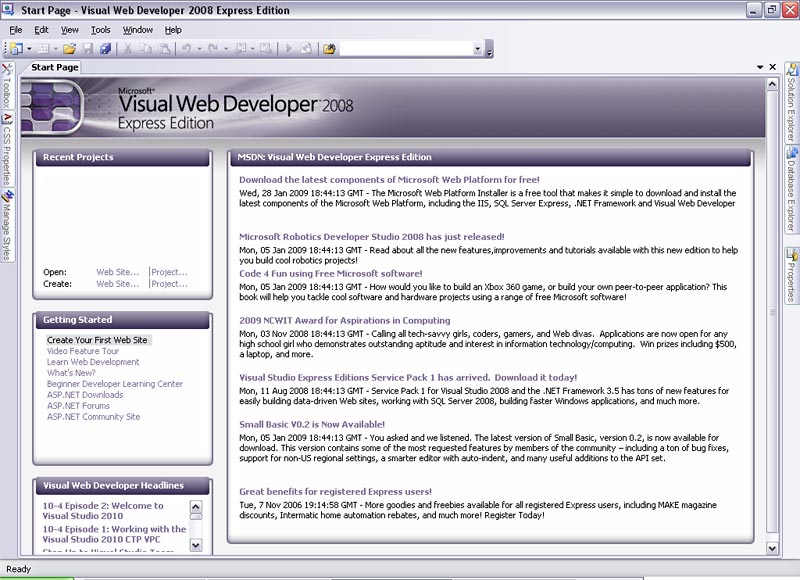Click the Save All icon
The width and height of the screenshot is (800, 580).
coord(105,48)
